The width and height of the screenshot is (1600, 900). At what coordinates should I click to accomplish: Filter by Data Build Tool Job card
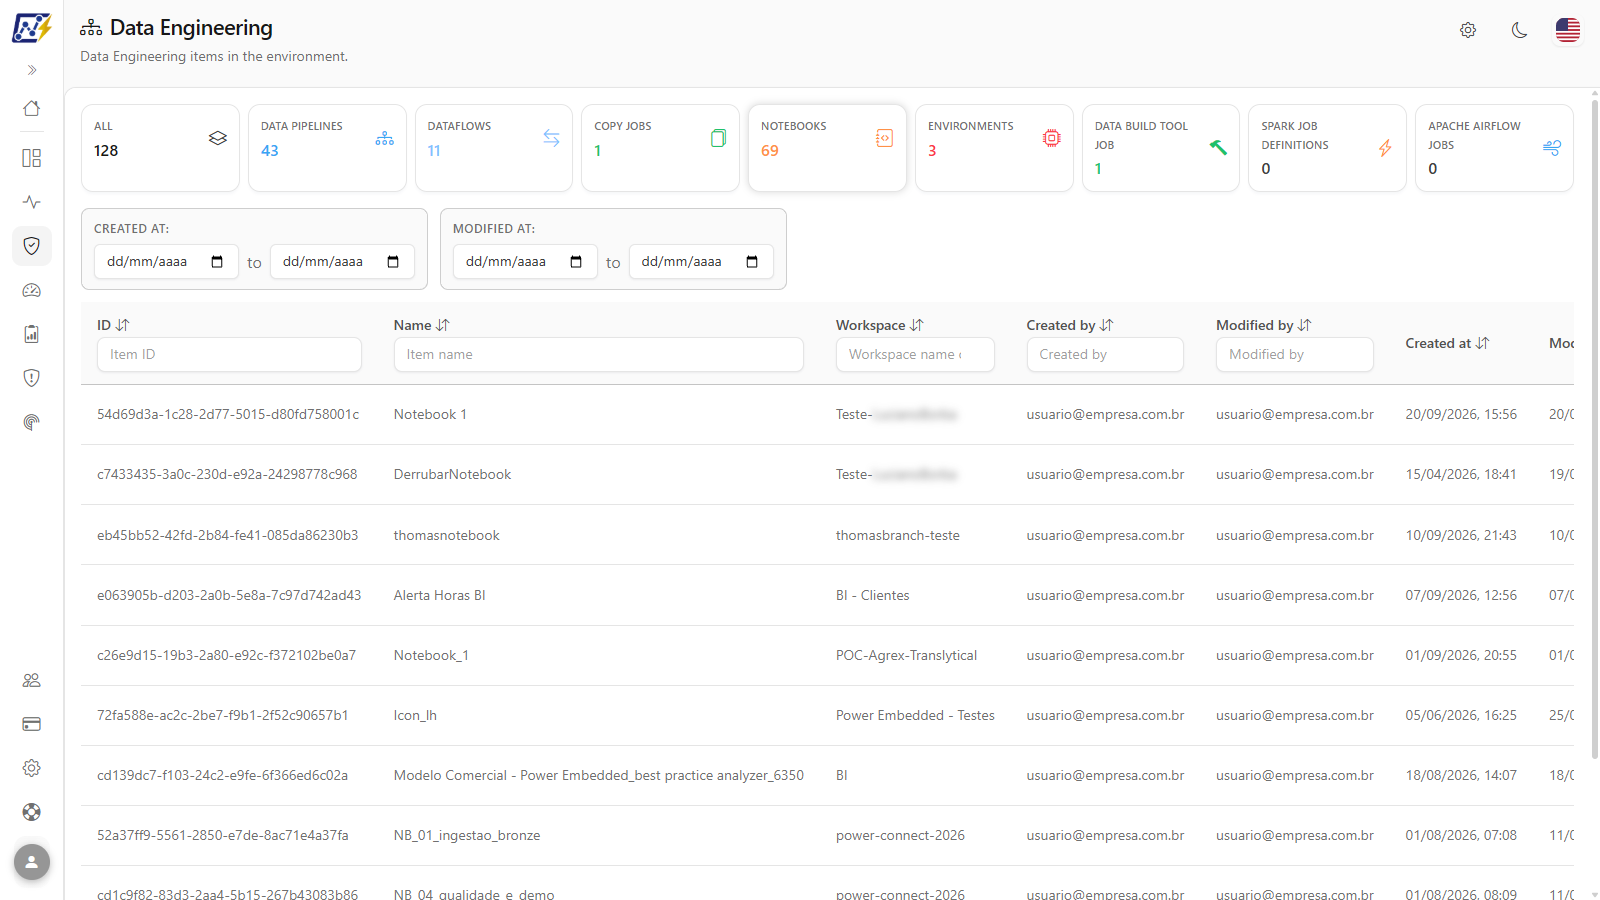(1161, 148)
